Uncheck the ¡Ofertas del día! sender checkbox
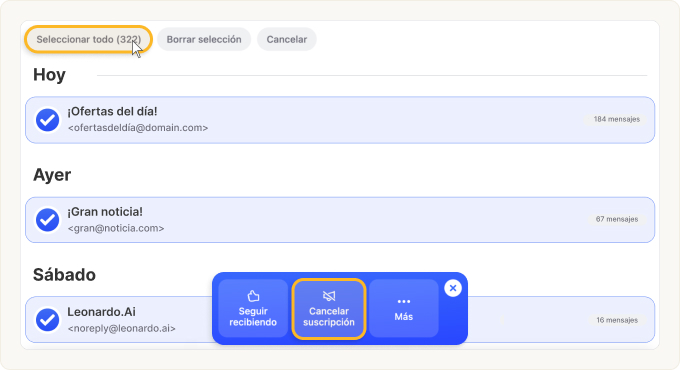The image size is (680, 370). click(x=47, y=120)
